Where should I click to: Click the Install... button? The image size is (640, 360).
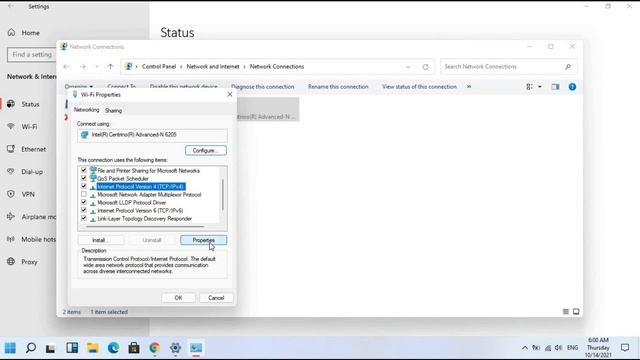click(100, 240)
